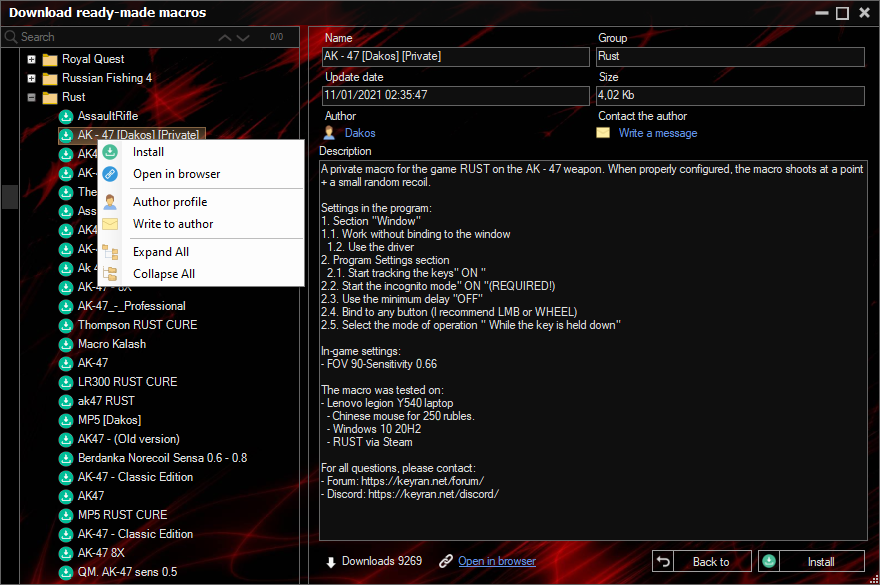Image resolution: width=880 pixels, height=585 pixels.
Task: Go to next search result with down arrow
Action: pos(243,38)
